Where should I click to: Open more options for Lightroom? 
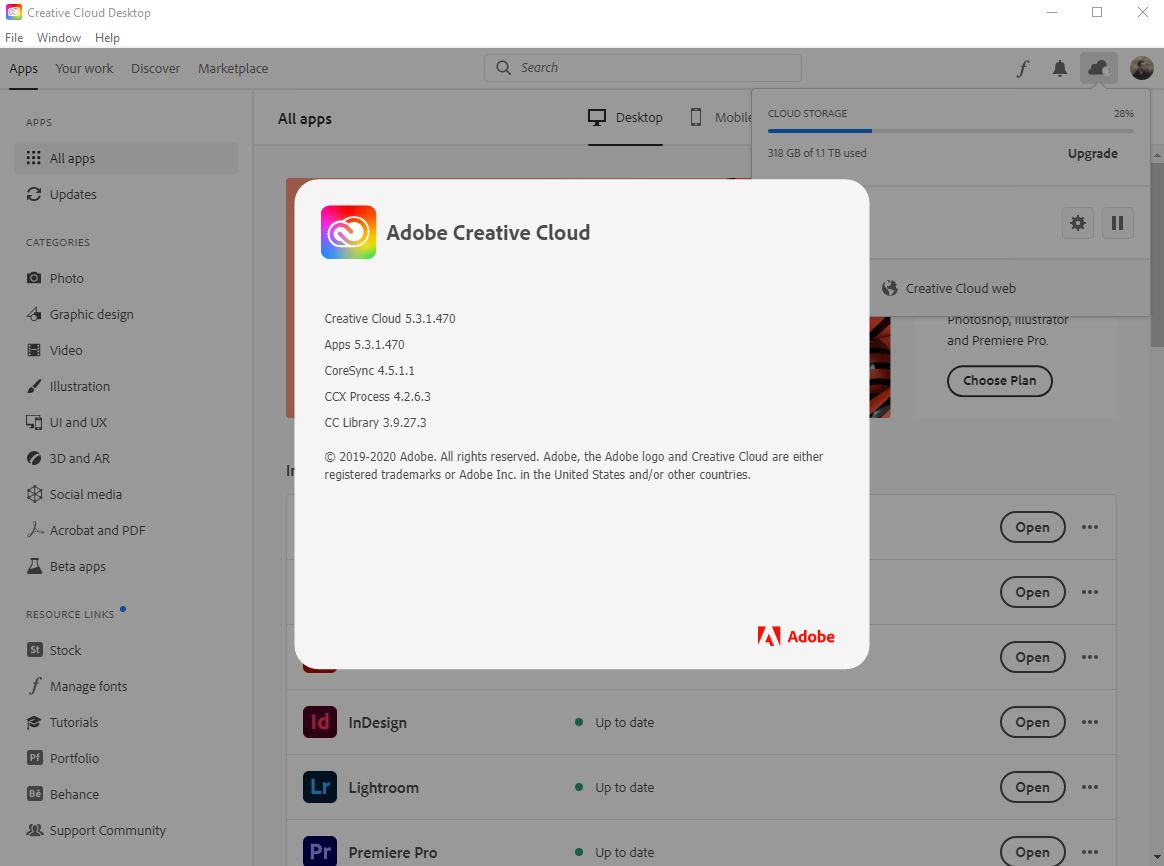pos(1089,787)
